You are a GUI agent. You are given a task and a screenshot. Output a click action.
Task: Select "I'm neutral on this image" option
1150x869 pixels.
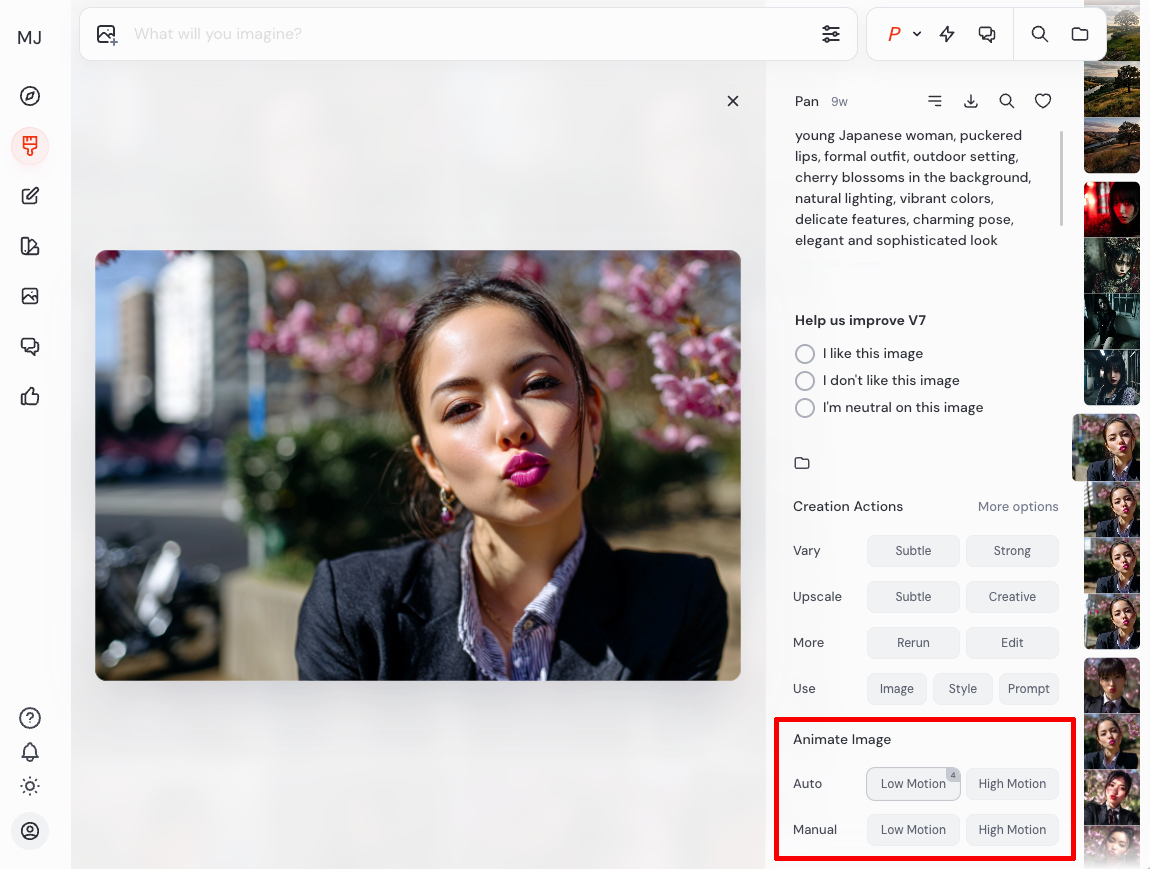[x=805, y=408]
